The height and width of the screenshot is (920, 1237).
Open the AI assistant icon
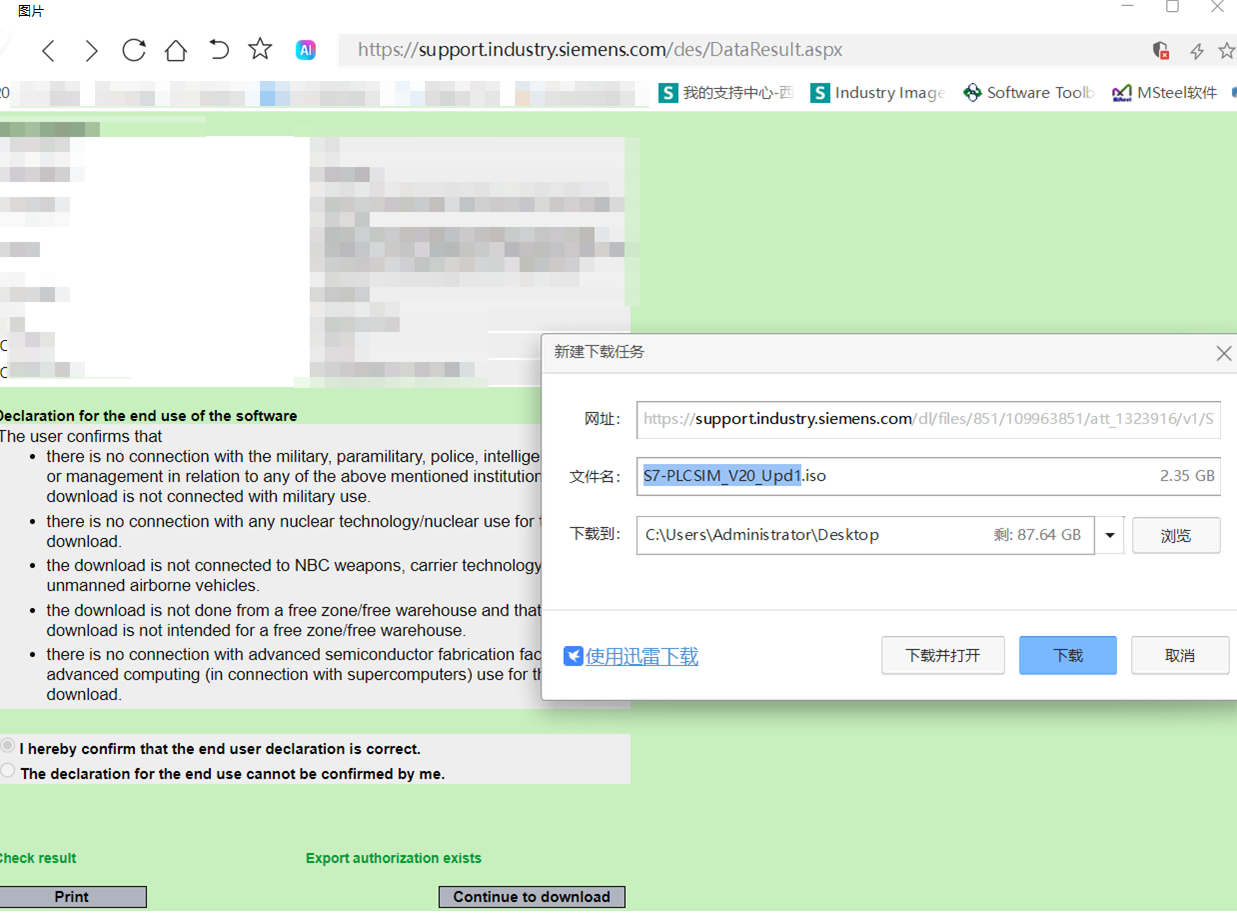[306, 50]
